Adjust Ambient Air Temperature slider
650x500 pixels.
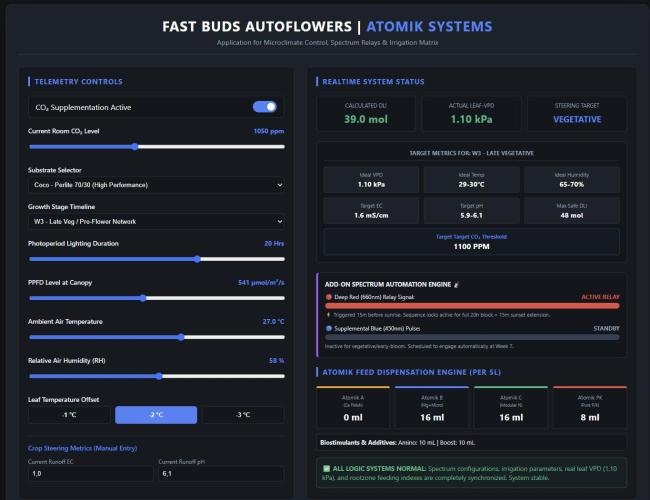(x=157, y=337)
